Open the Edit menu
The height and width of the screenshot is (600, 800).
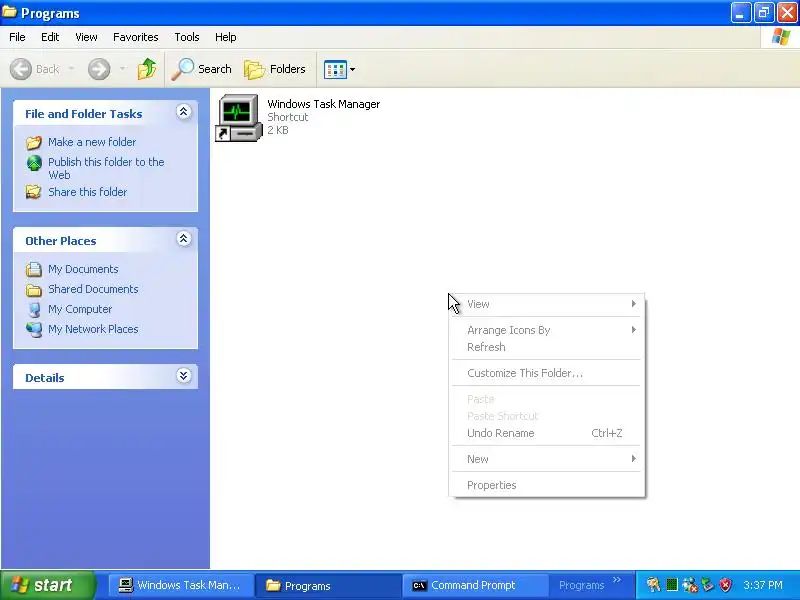50,37
